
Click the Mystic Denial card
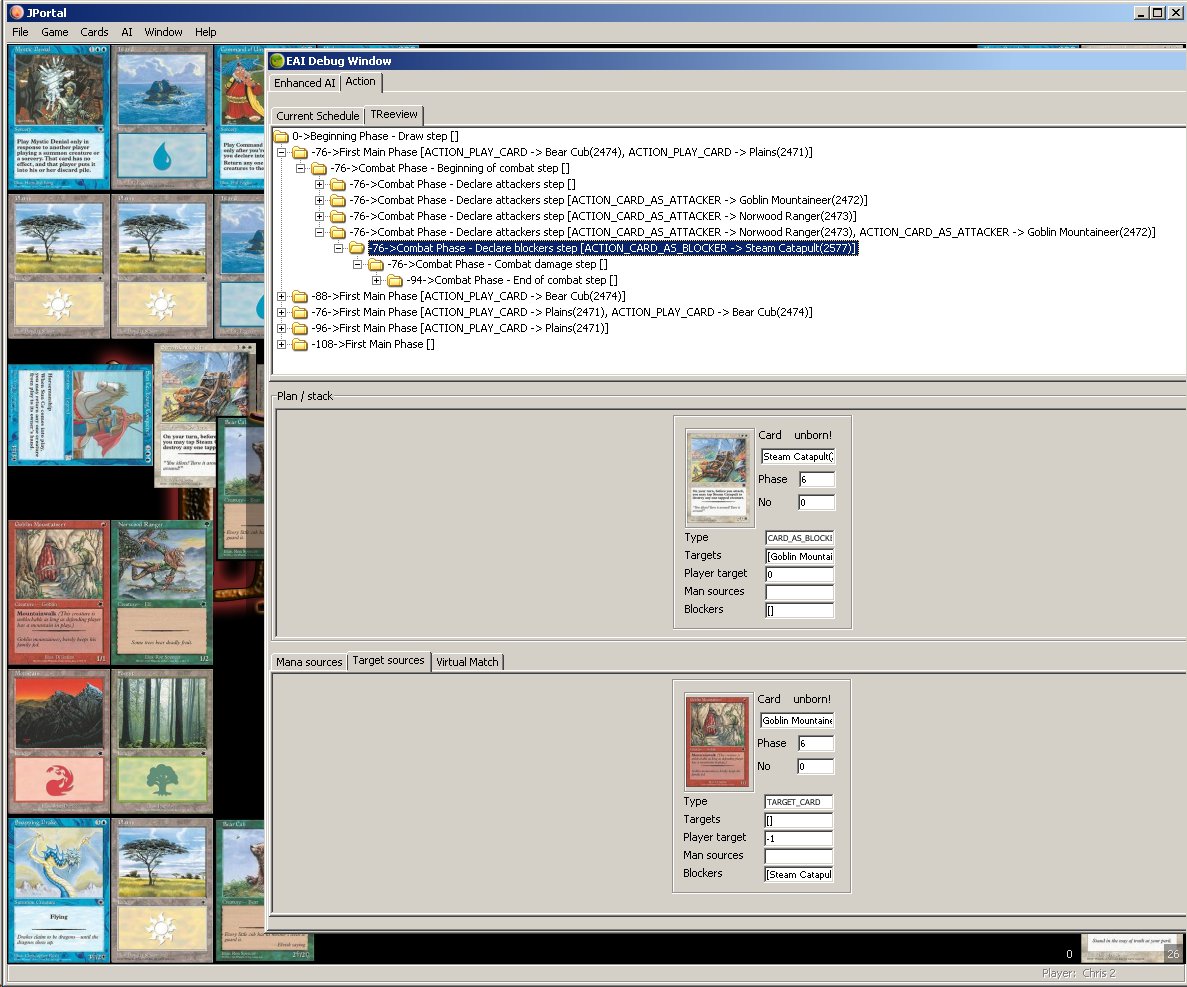59,117
